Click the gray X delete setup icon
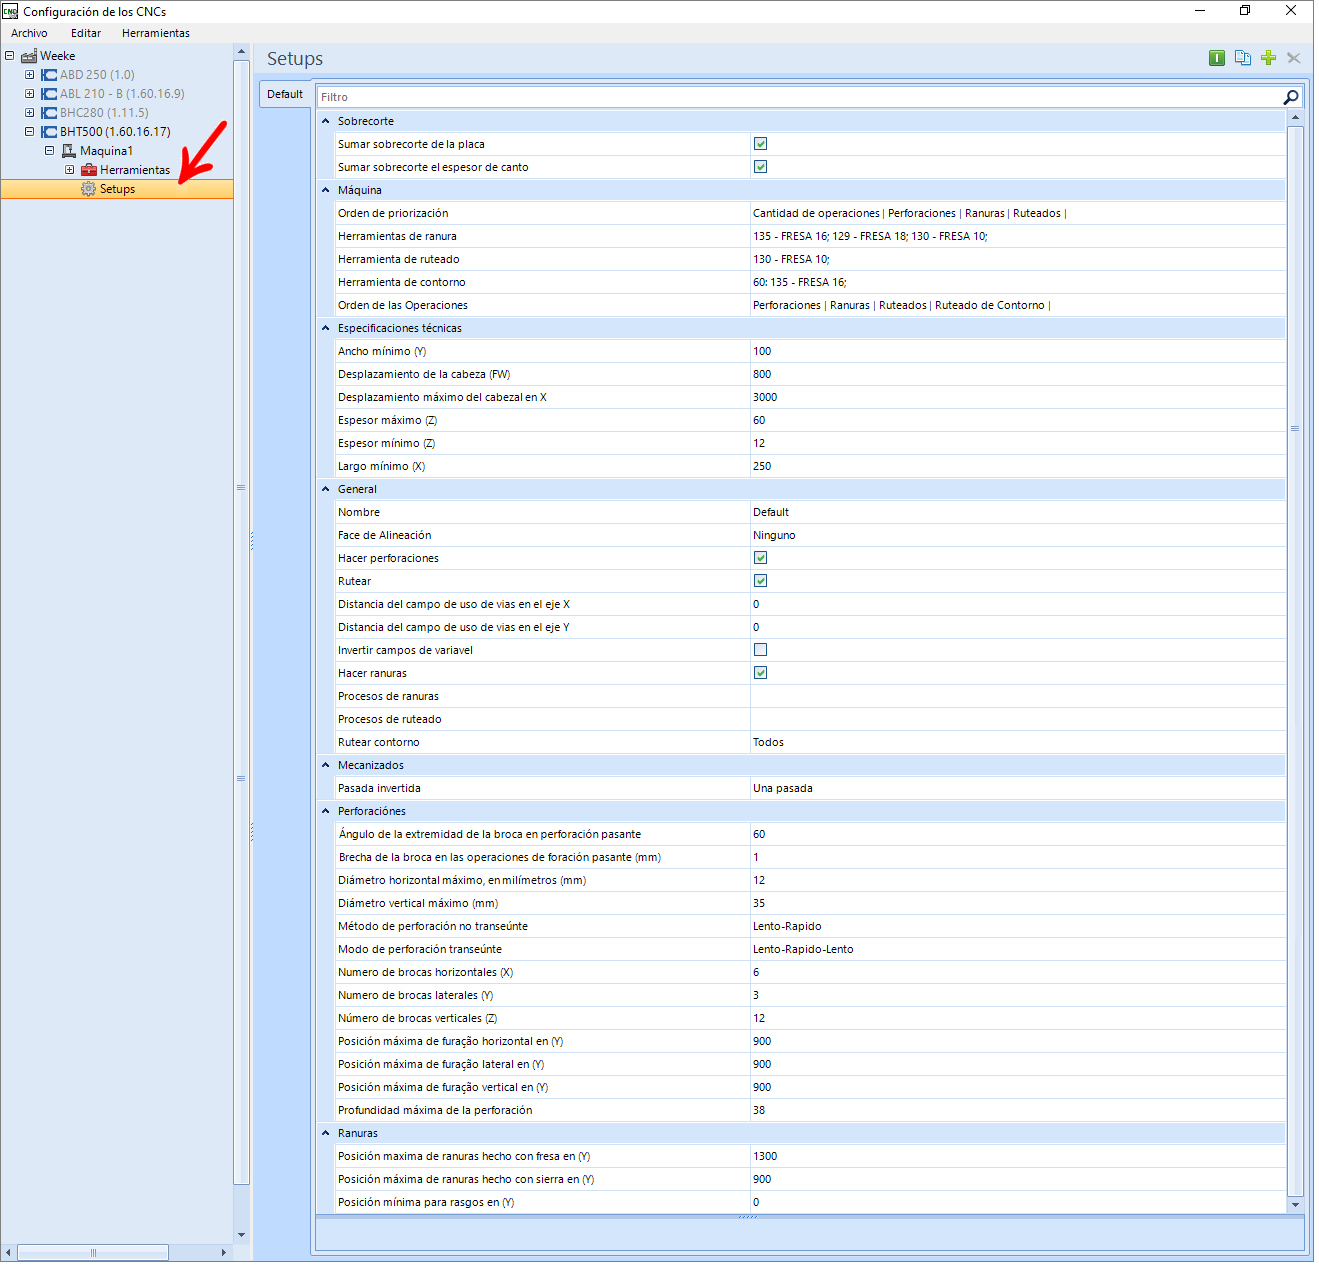This screenshot has height=1267, width=1319. point(1294,58)
